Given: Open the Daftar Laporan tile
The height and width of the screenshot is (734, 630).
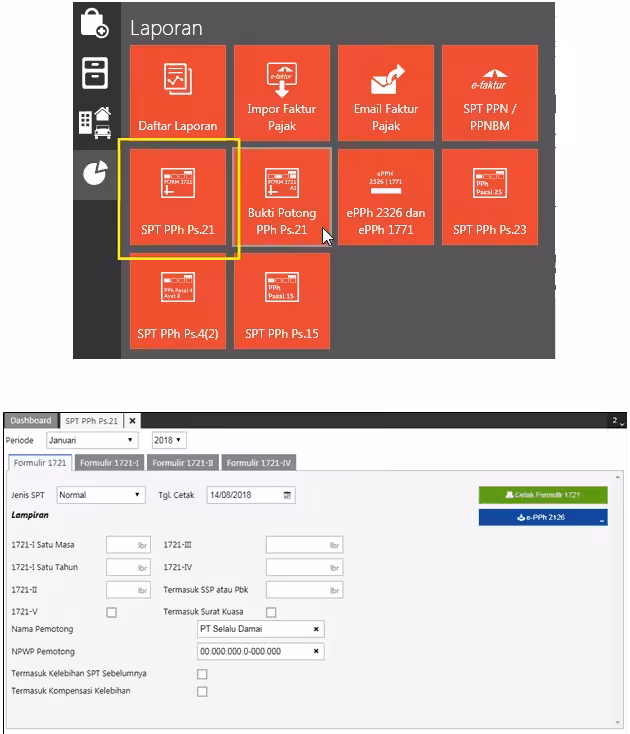Looking at the screenshot, I should 178,93.
